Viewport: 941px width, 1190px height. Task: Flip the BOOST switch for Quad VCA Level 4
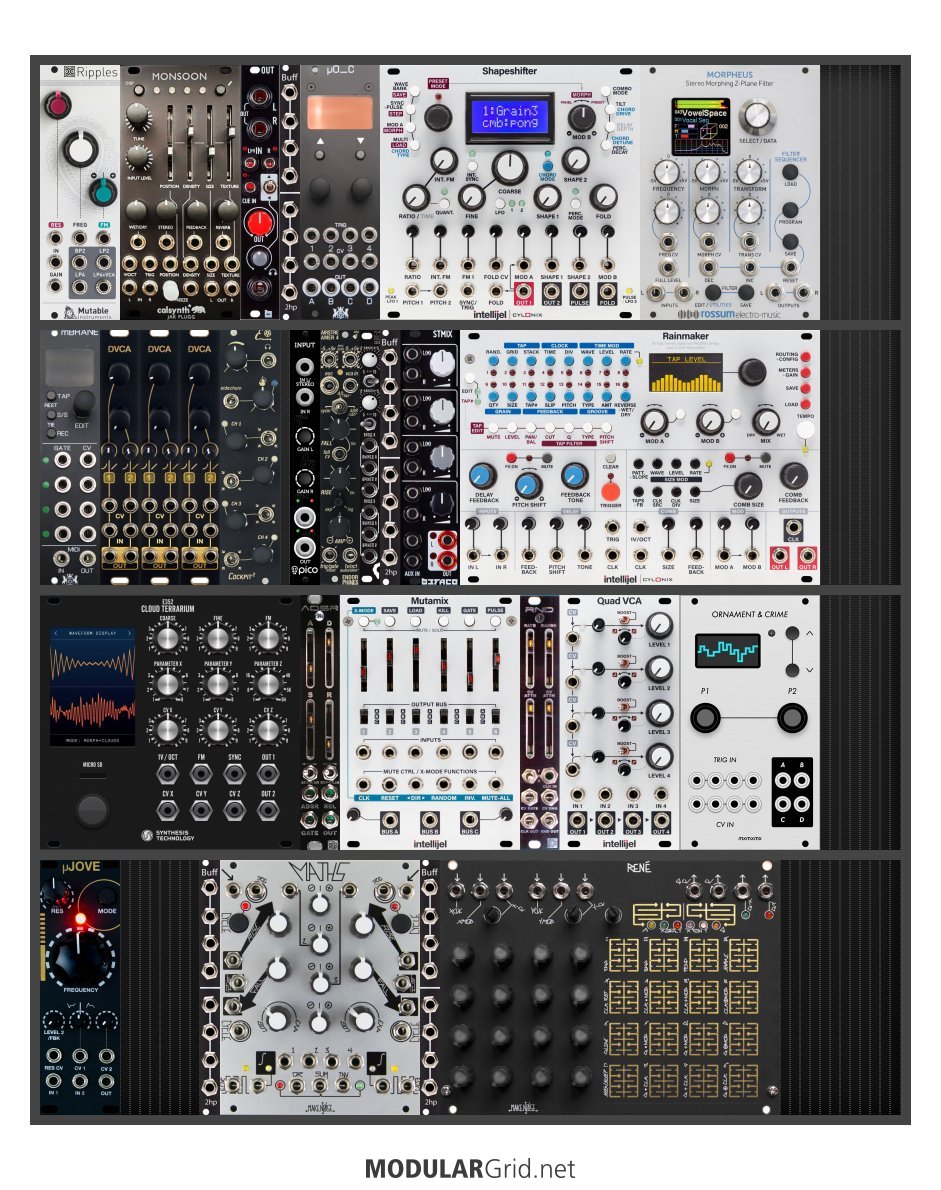click(x=625, y=751)
